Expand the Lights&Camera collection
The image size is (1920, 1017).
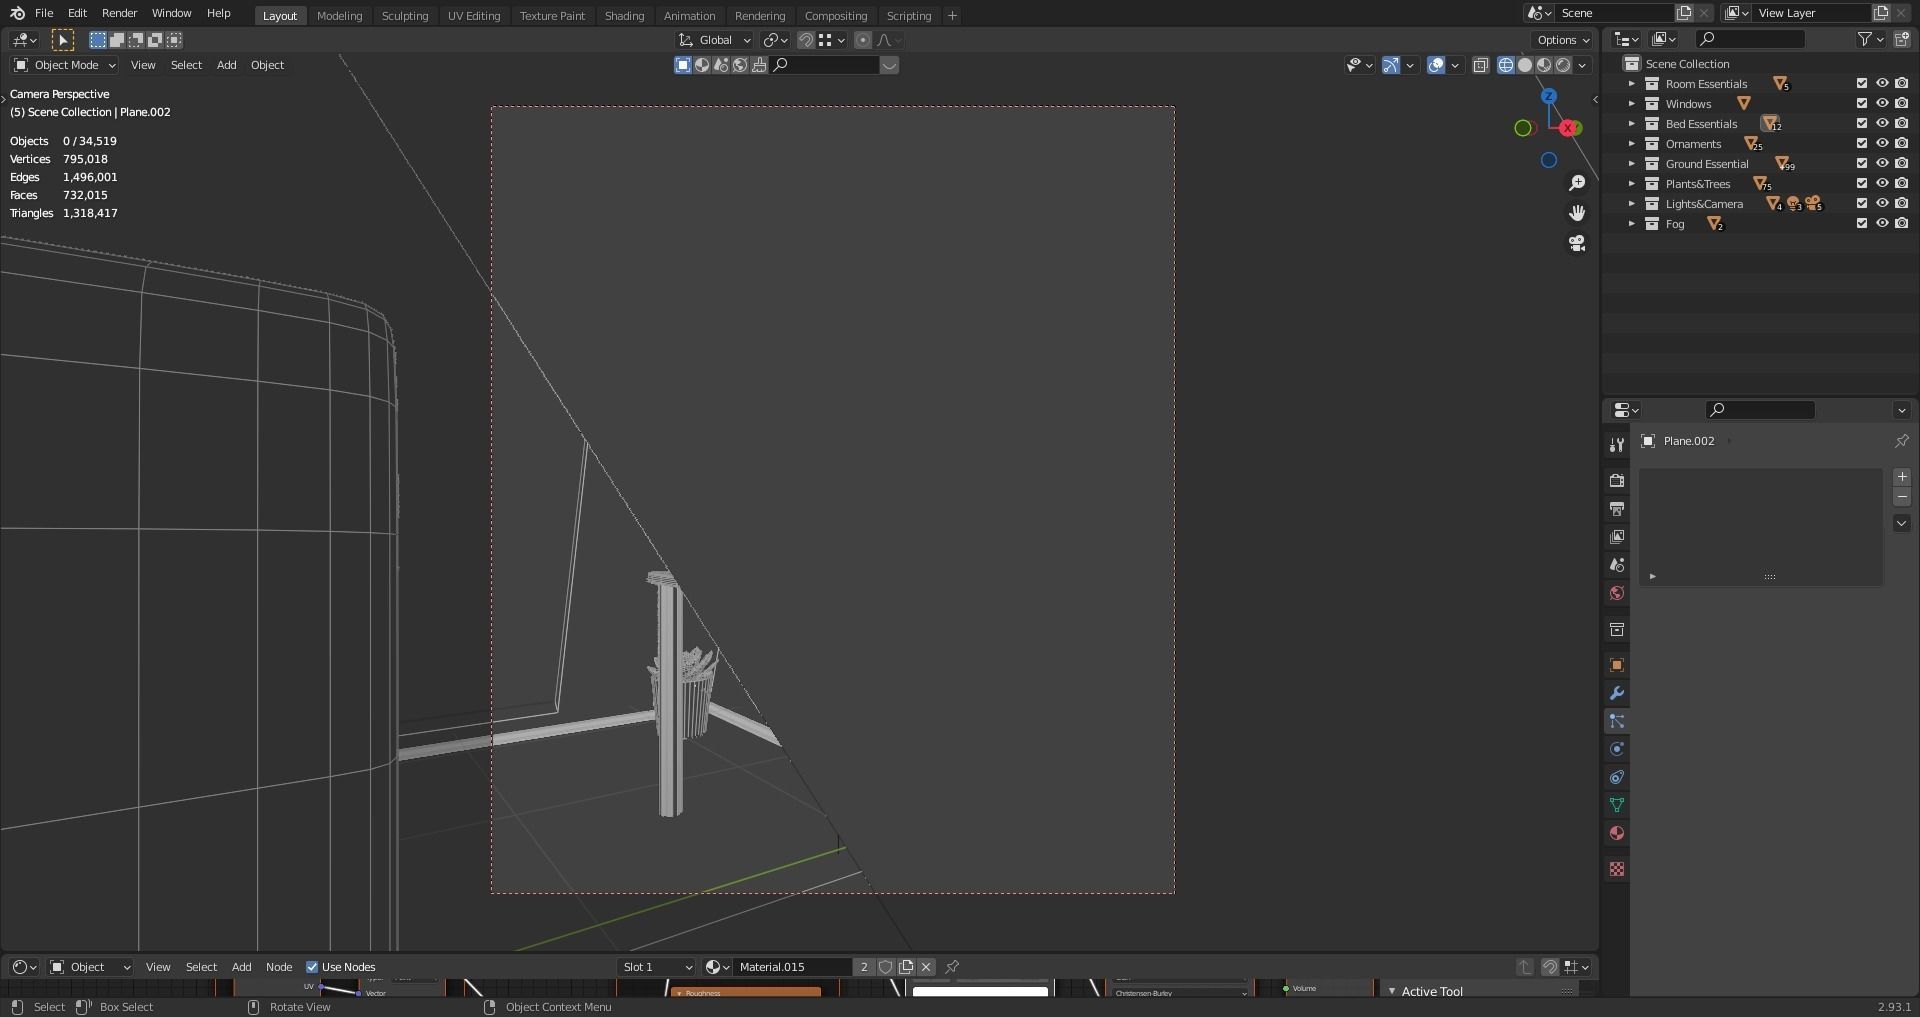(1631, 204)
